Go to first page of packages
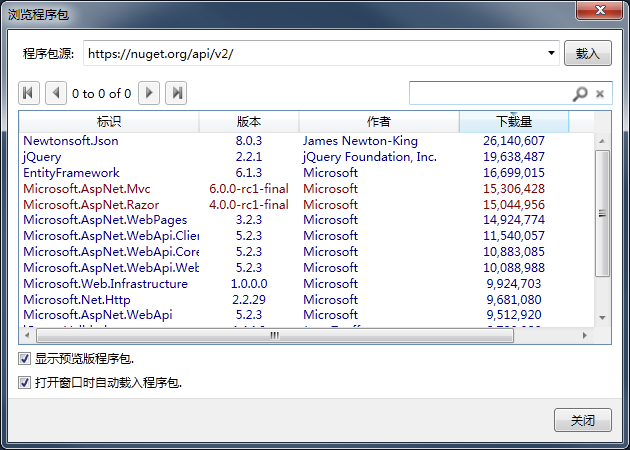This screenshot has height=450, width=630. coord(29,93)
